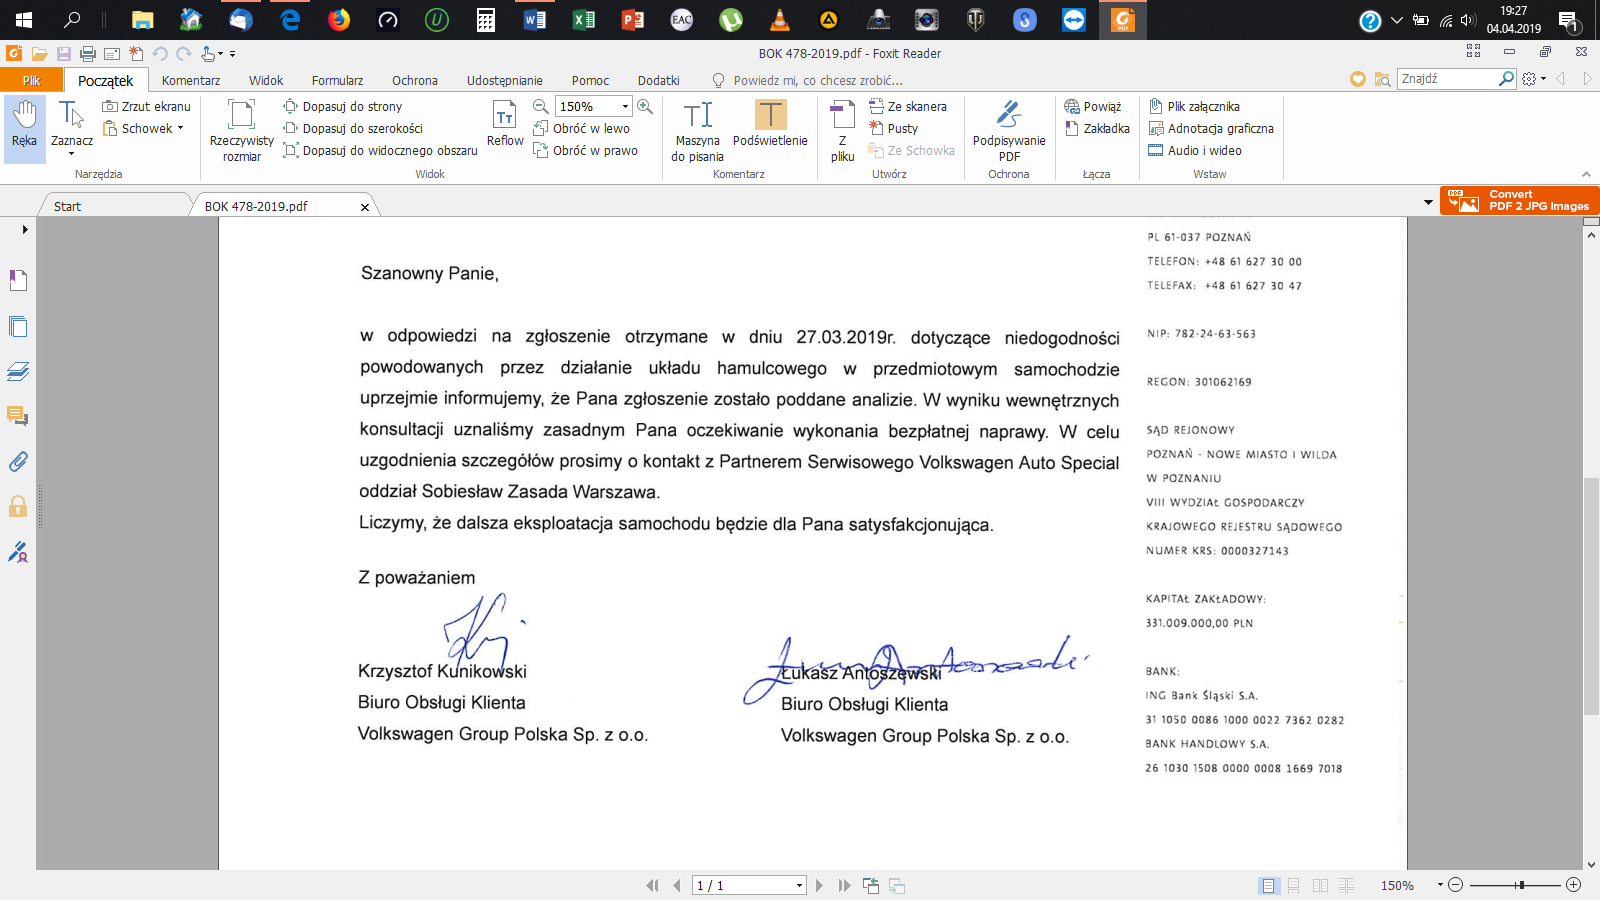Image resolution: width=1600 pixels, height=900 pixels.
Task: Expand the 150% zoom dropdown in ribbon
Action: (626, 106)
